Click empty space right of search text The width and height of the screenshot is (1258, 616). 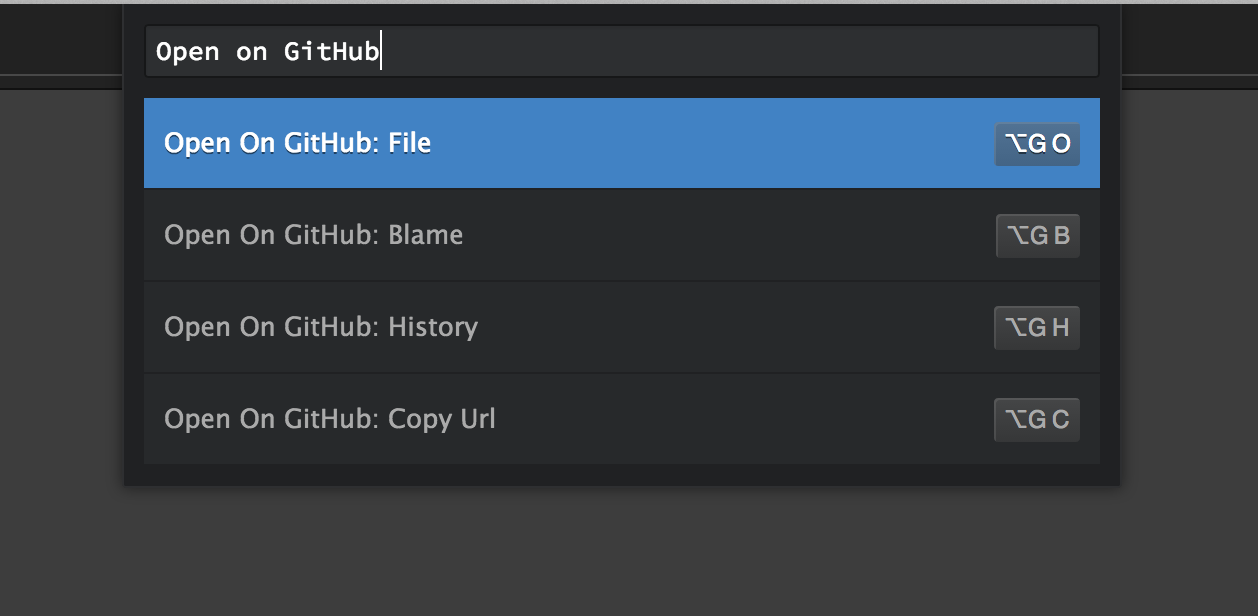coord(740,52)
